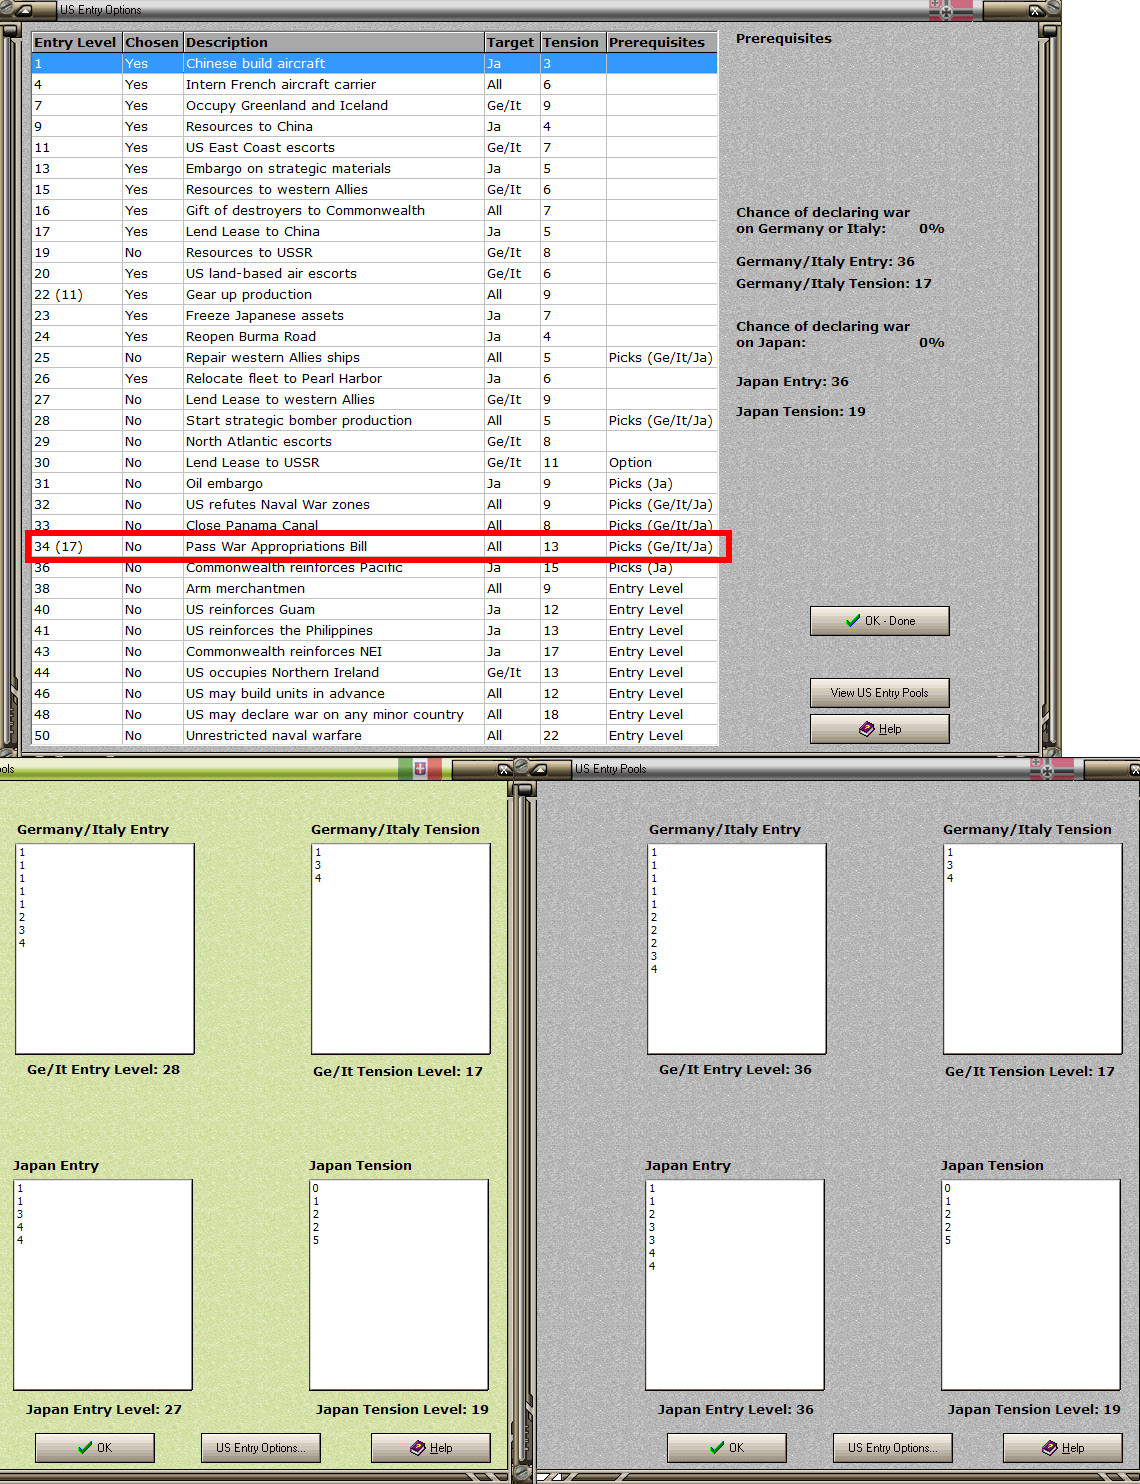The height and width of the screenshot is (1484, 1140).
Task: Select the Resources to USSR option
Action: tap(374, 252)
